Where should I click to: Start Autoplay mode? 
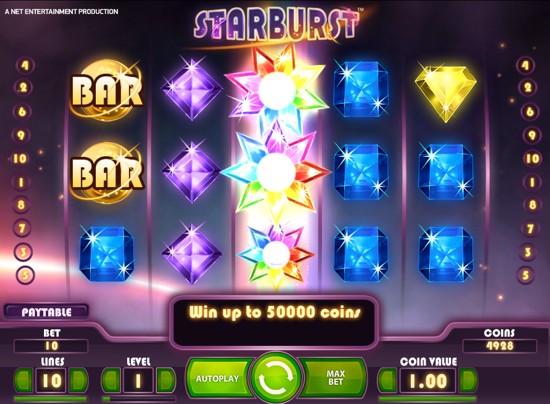coord(218,378)
